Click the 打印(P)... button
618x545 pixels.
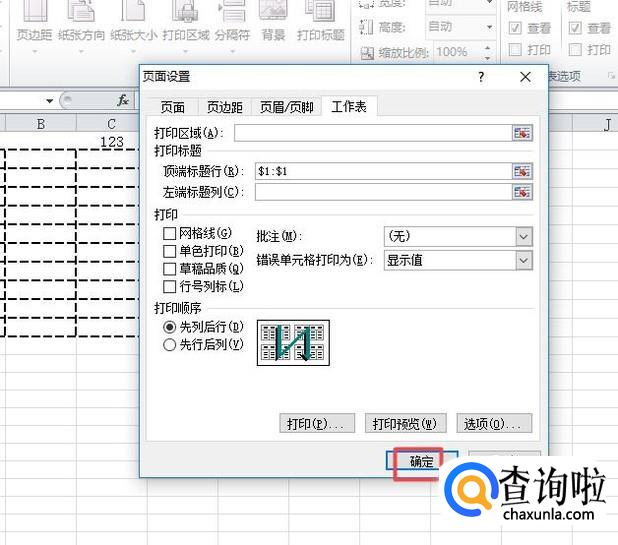(317, 424)
